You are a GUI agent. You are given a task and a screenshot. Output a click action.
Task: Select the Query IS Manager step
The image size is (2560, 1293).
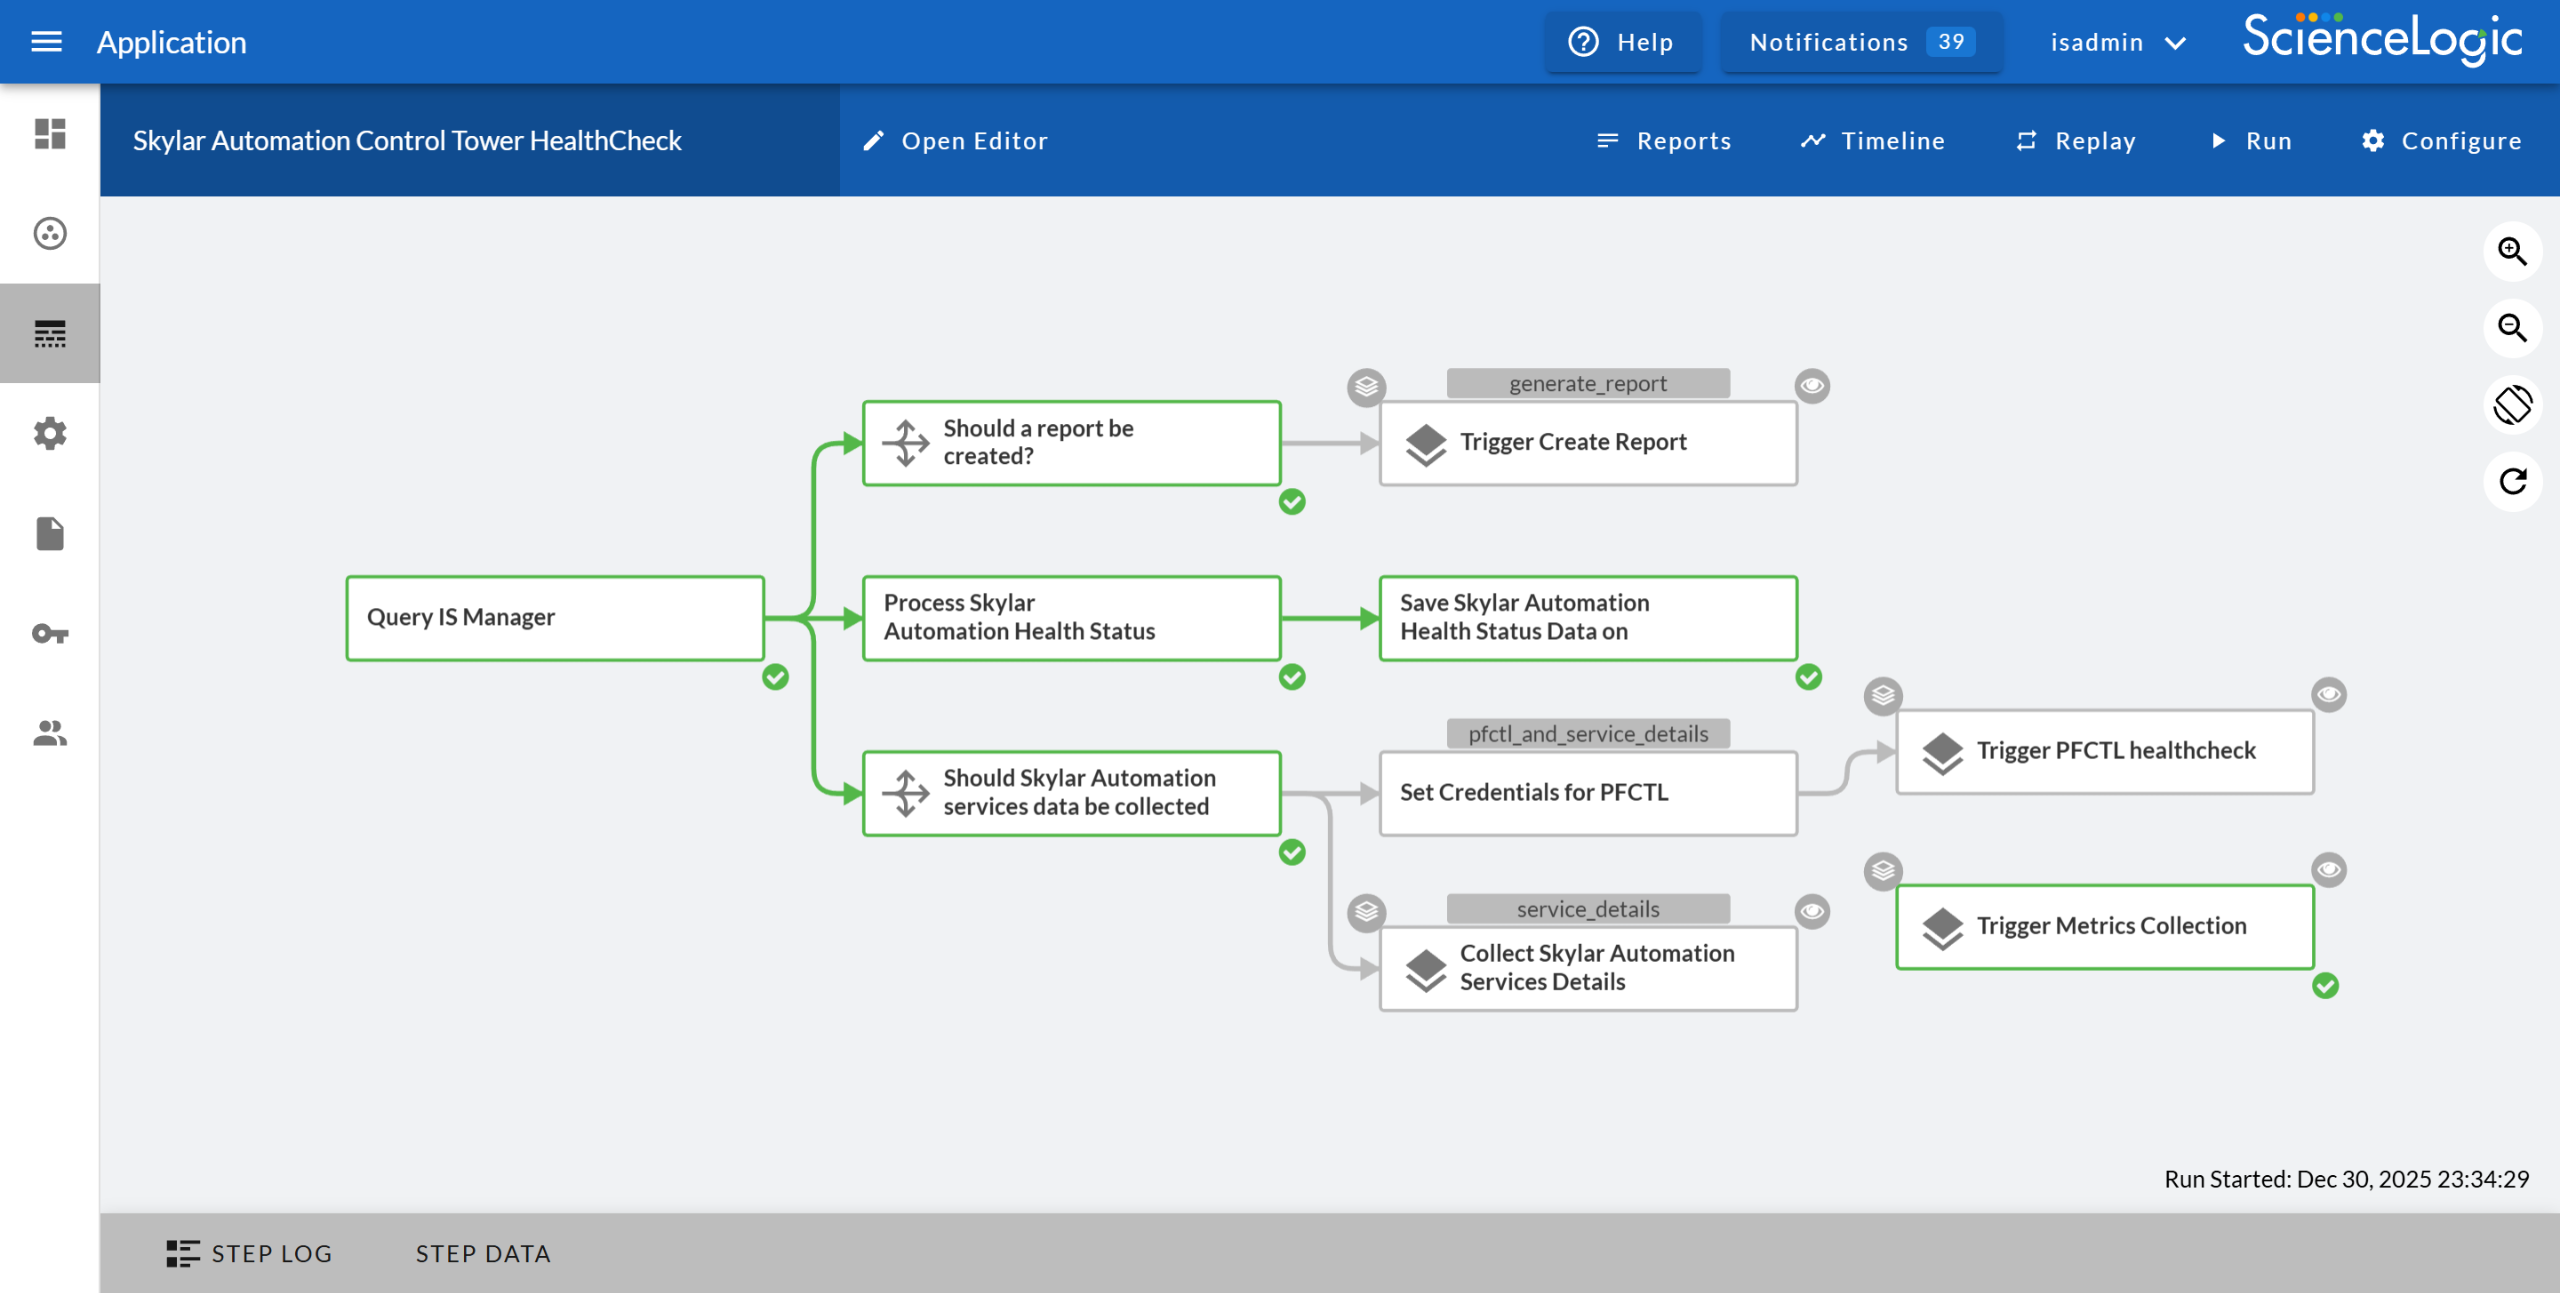tap(555, 617)
